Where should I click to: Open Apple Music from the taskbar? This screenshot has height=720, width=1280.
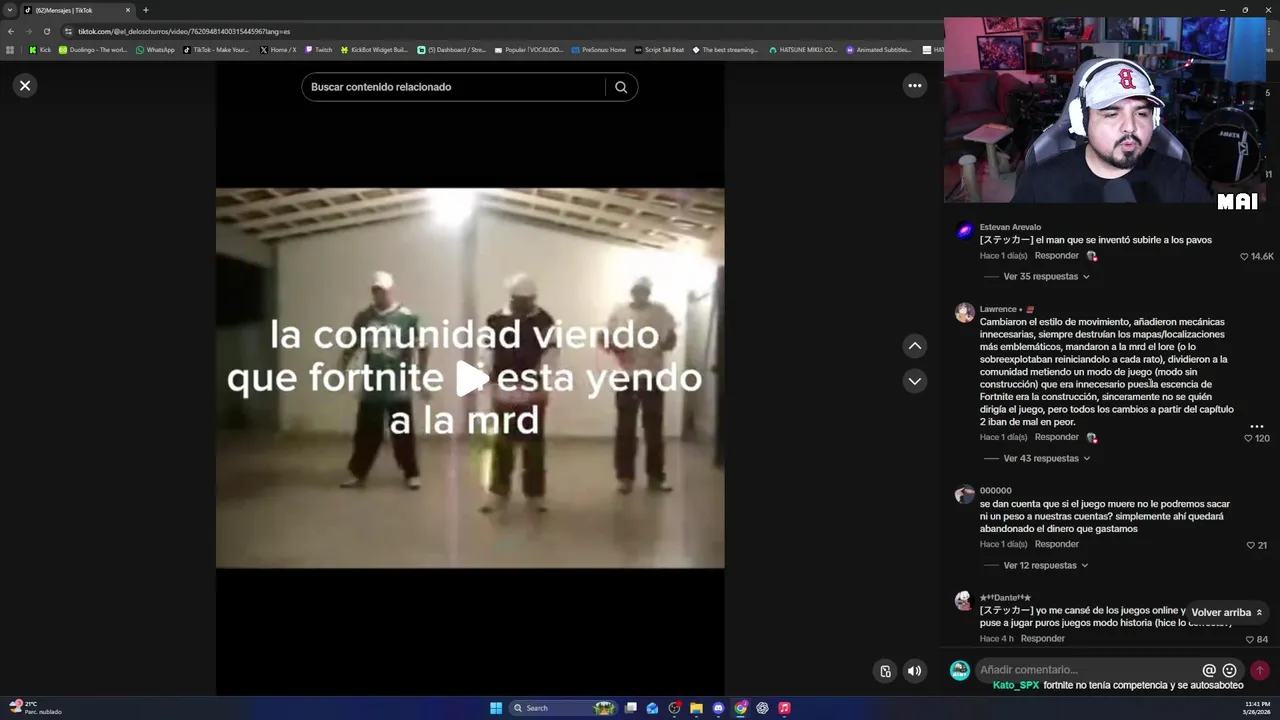(784, 708)
